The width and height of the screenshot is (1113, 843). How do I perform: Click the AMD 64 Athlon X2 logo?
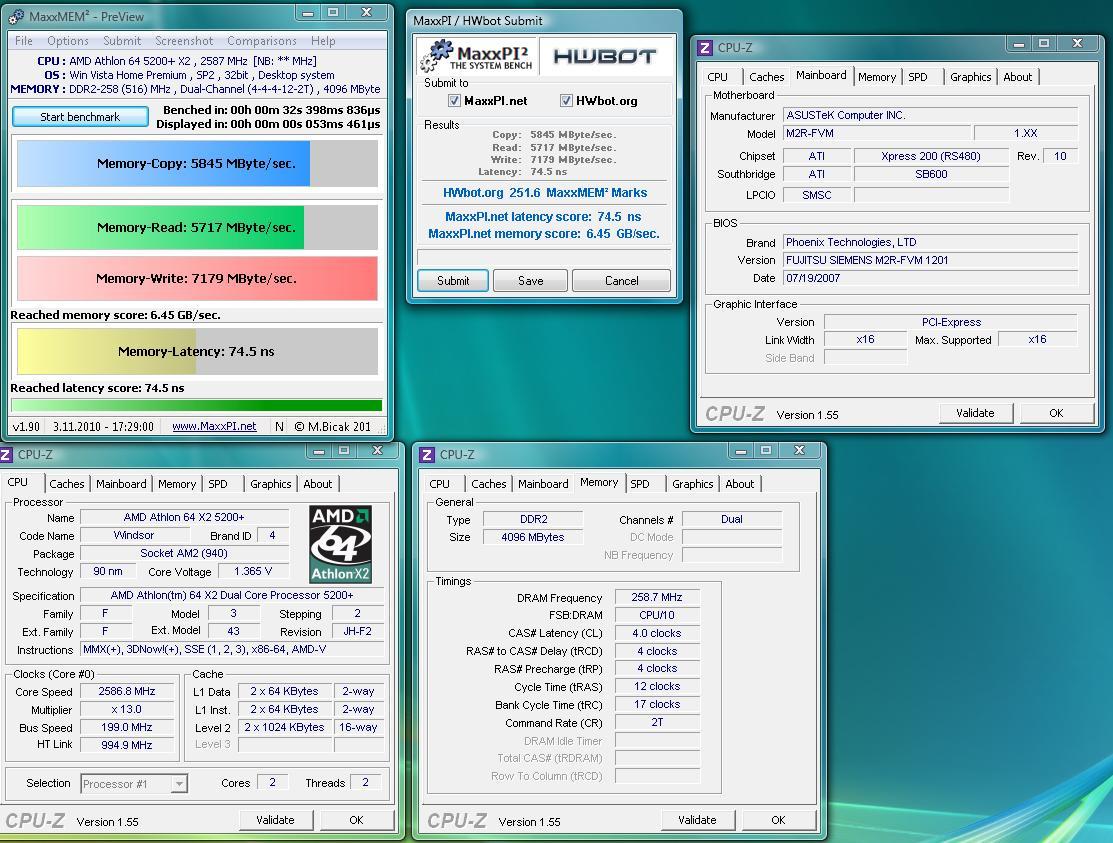(x=341, y=544)
